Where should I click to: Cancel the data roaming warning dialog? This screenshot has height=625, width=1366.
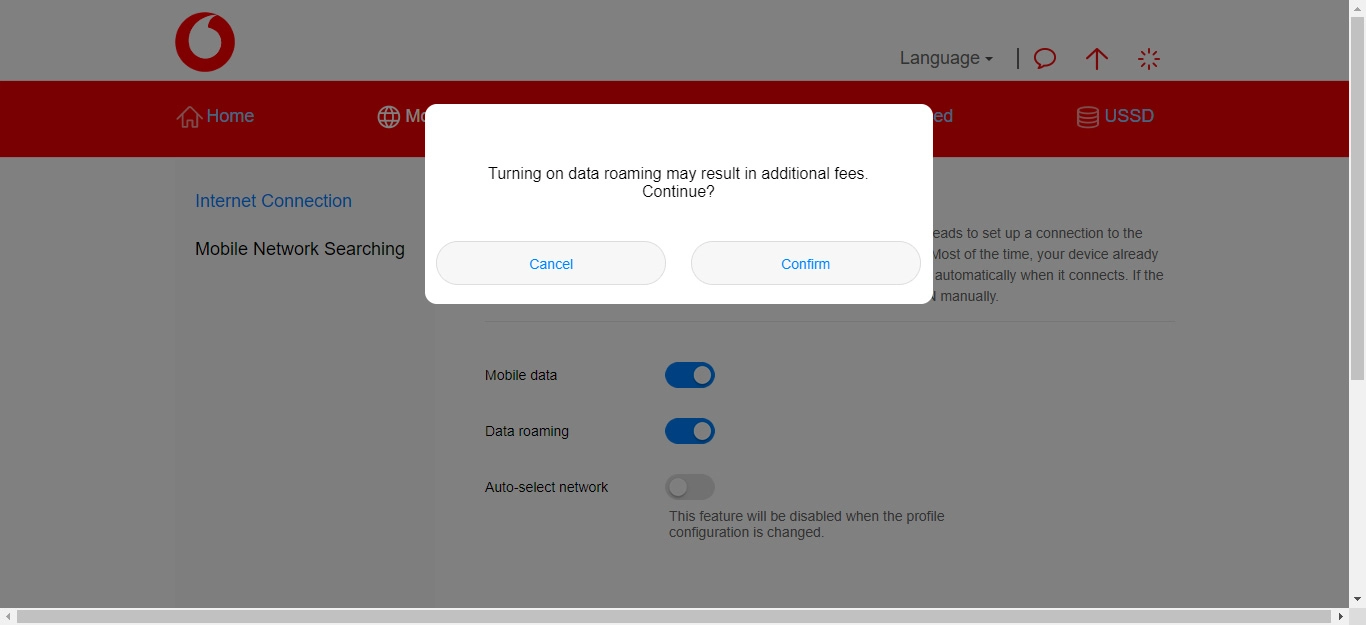(550, 263)
